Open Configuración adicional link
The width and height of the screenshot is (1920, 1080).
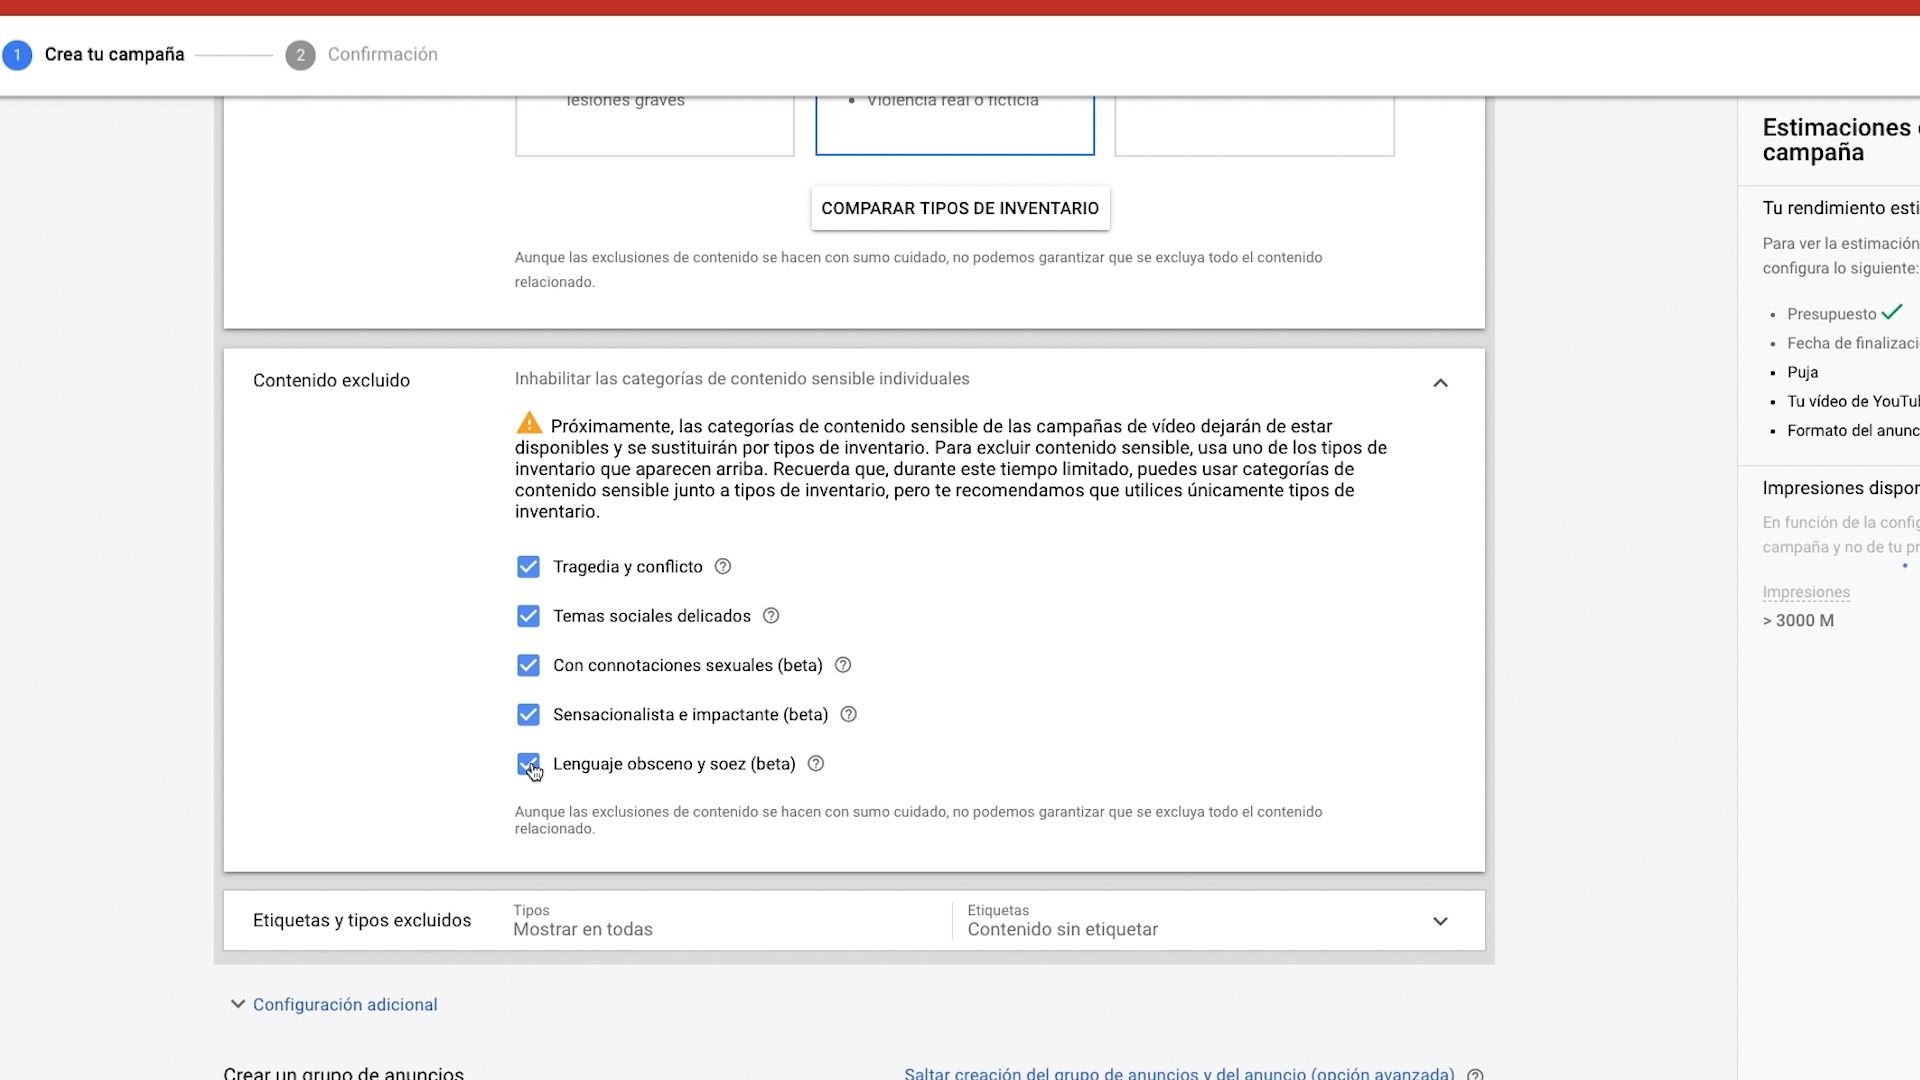tap(345, 1004)
